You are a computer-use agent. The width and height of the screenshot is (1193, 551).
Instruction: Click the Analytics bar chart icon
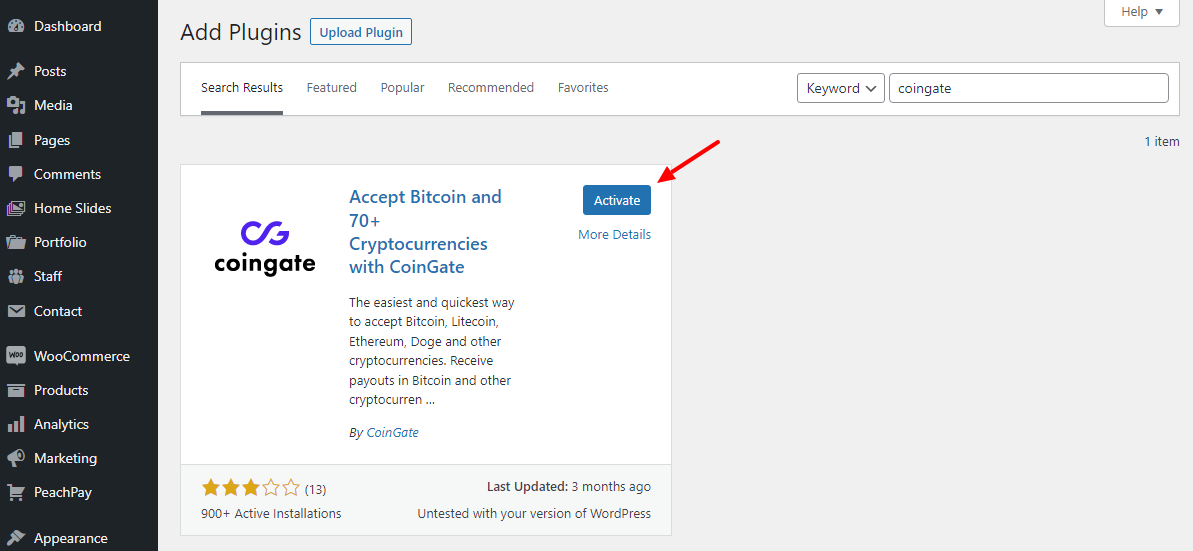tap(16, 424)
